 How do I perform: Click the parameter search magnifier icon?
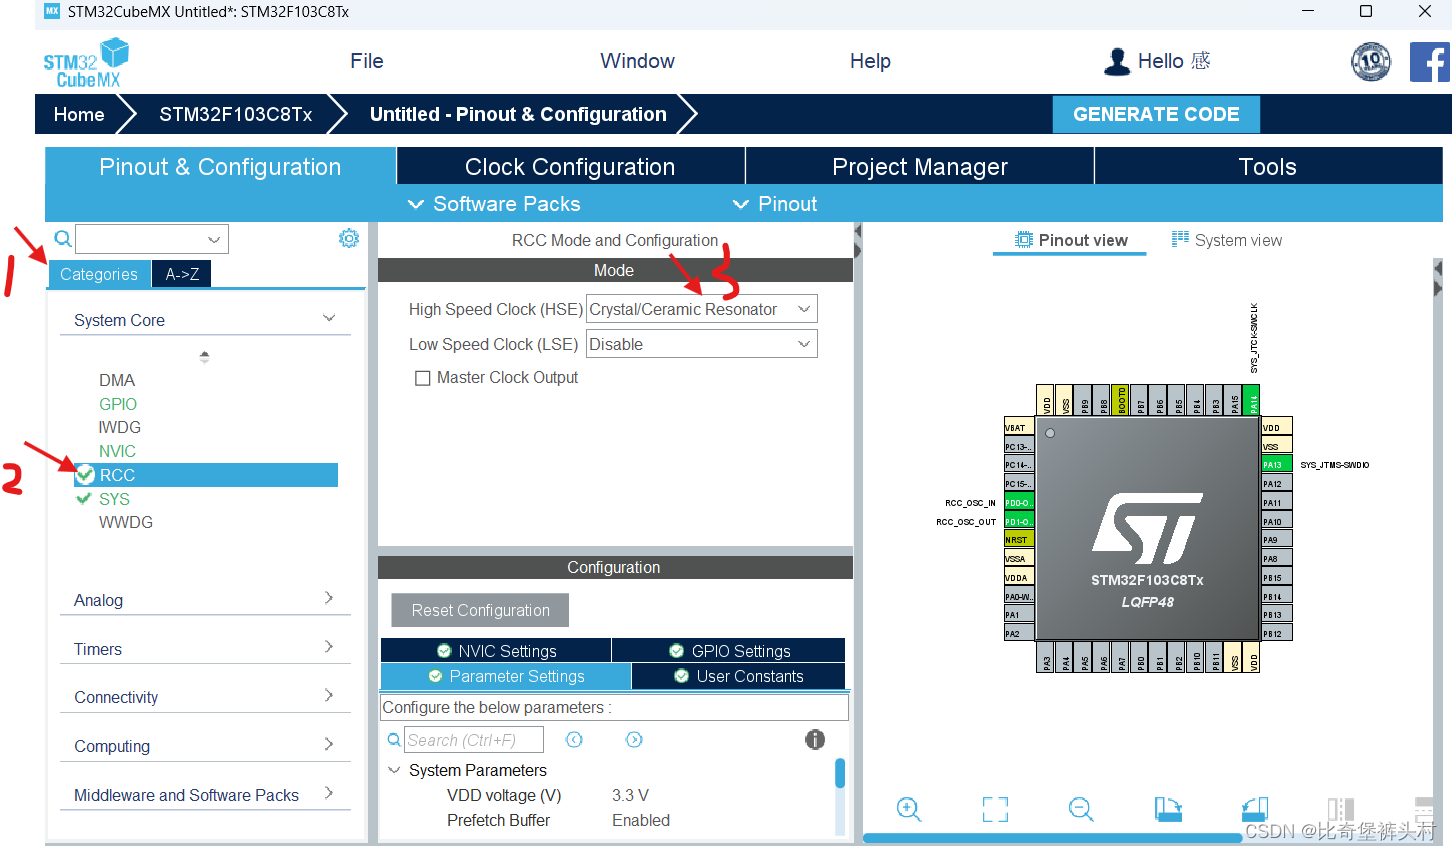coord(394,740)
